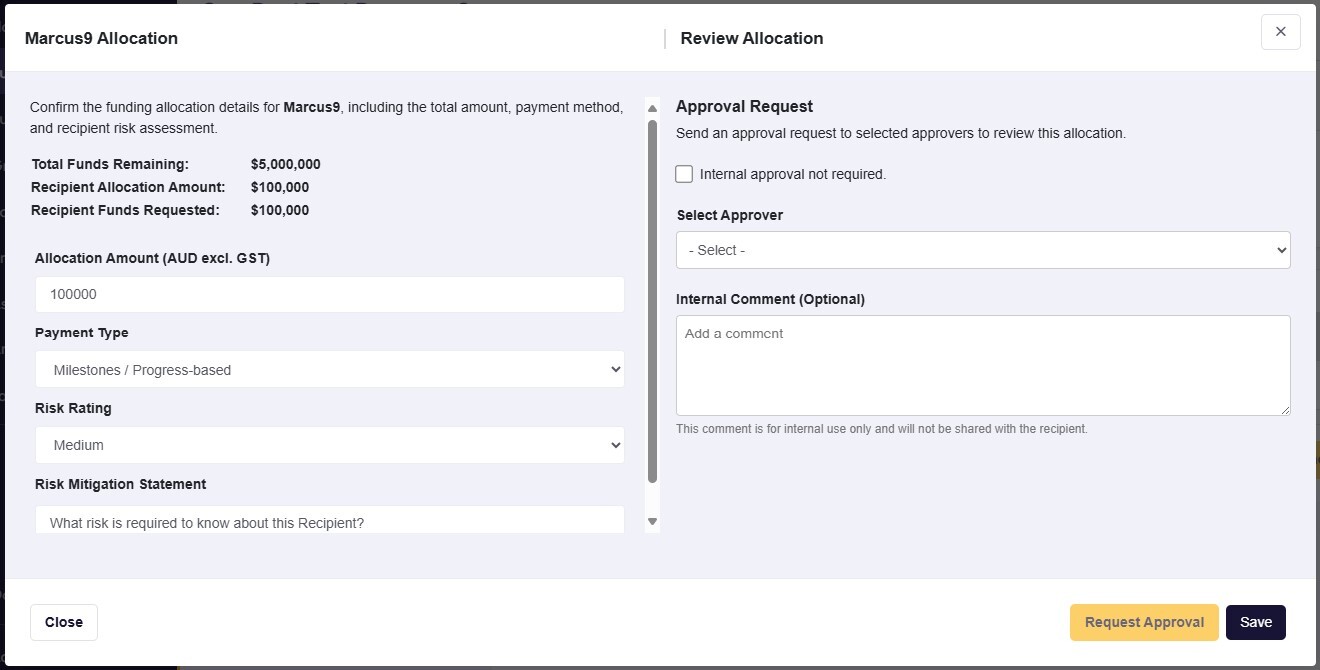Screen dimensions: 1320x670
Task: Open the Select Approver dropdown
Action: 983,250
